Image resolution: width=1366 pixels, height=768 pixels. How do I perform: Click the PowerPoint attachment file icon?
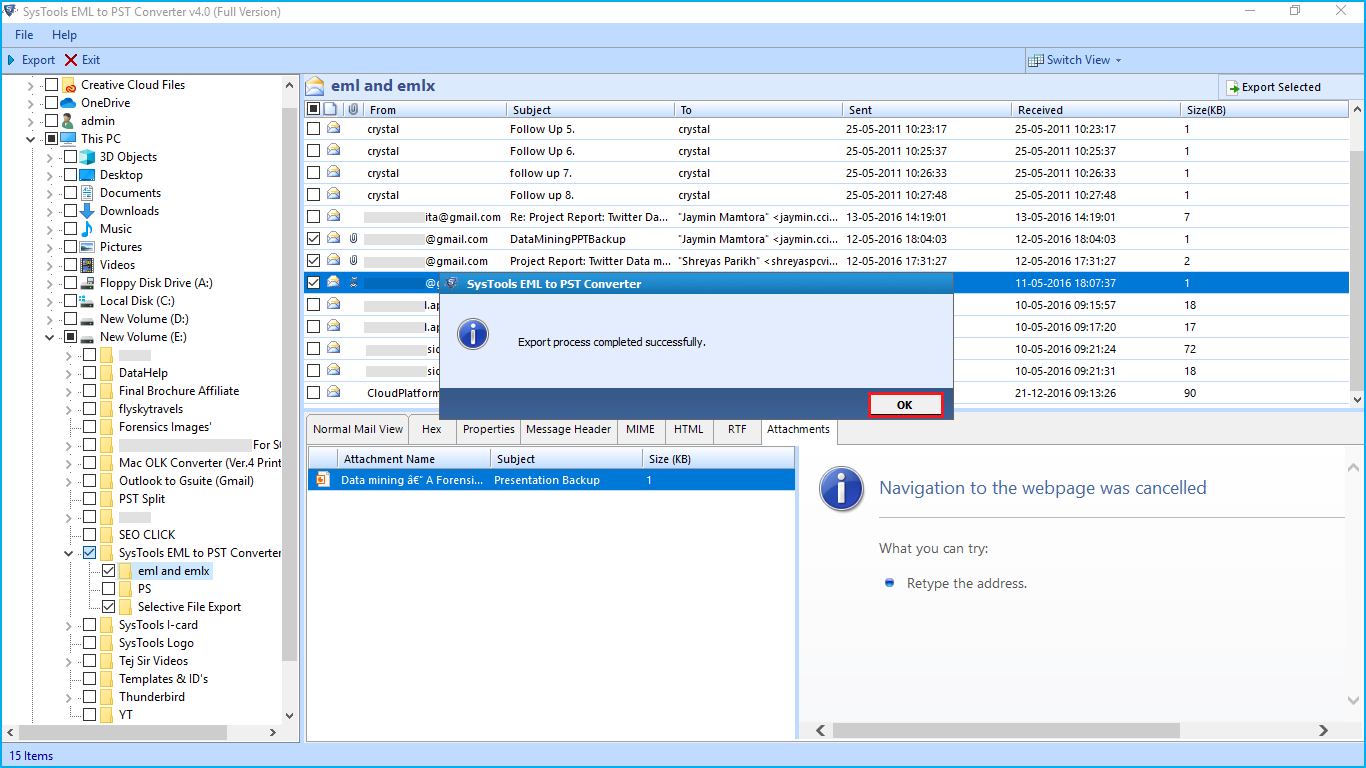coord(322,480)
